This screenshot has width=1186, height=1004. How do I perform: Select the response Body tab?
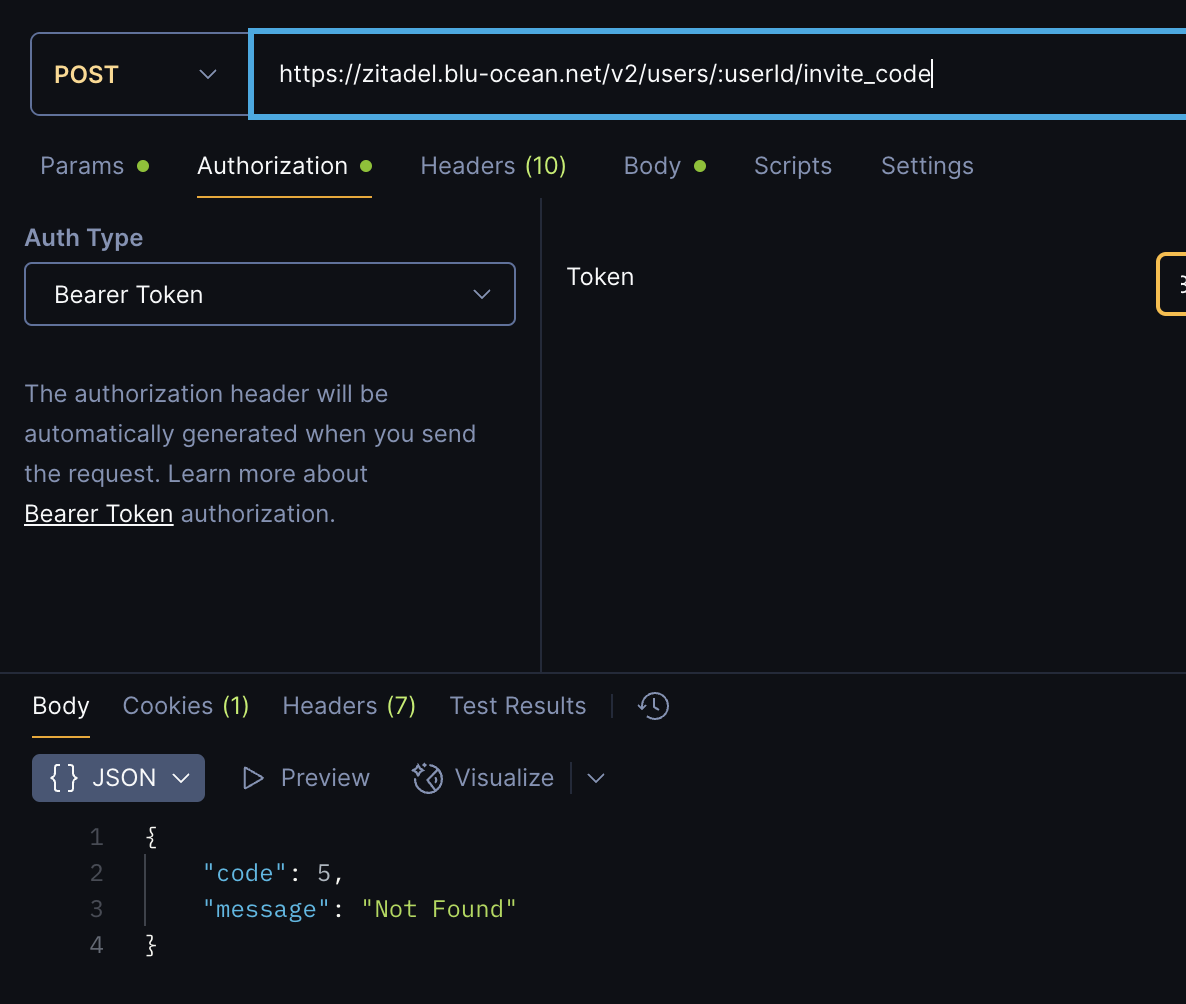click(x=61, y=705)
